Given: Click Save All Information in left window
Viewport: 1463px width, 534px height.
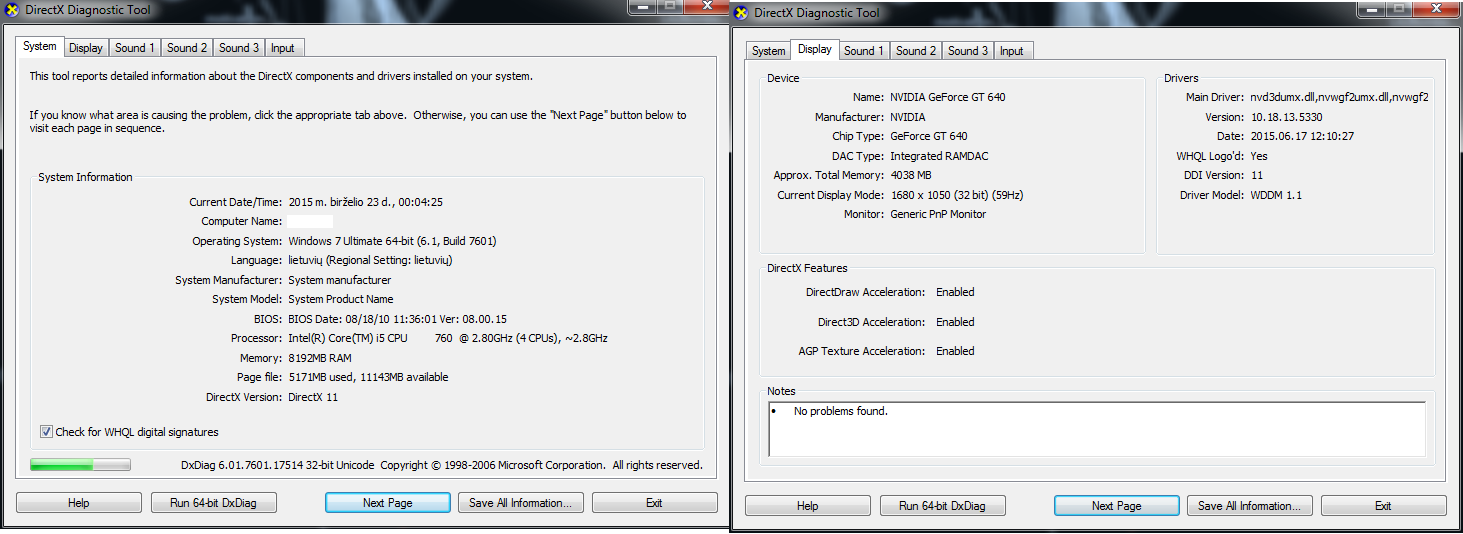Looking at the screenshot, I should (520, 503).
